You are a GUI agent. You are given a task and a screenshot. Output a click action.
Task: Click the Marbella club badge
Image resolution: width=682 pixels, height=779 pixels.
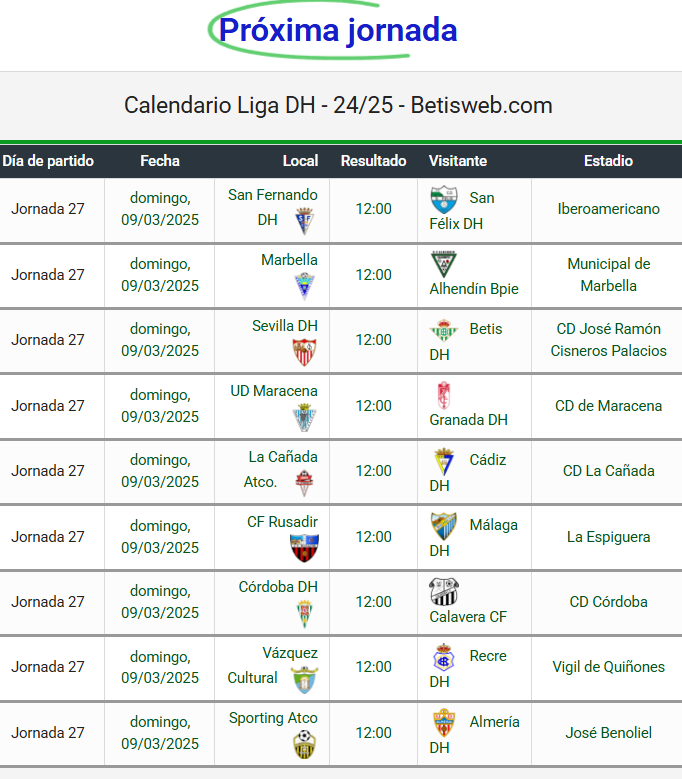click(x=304, y=286)
